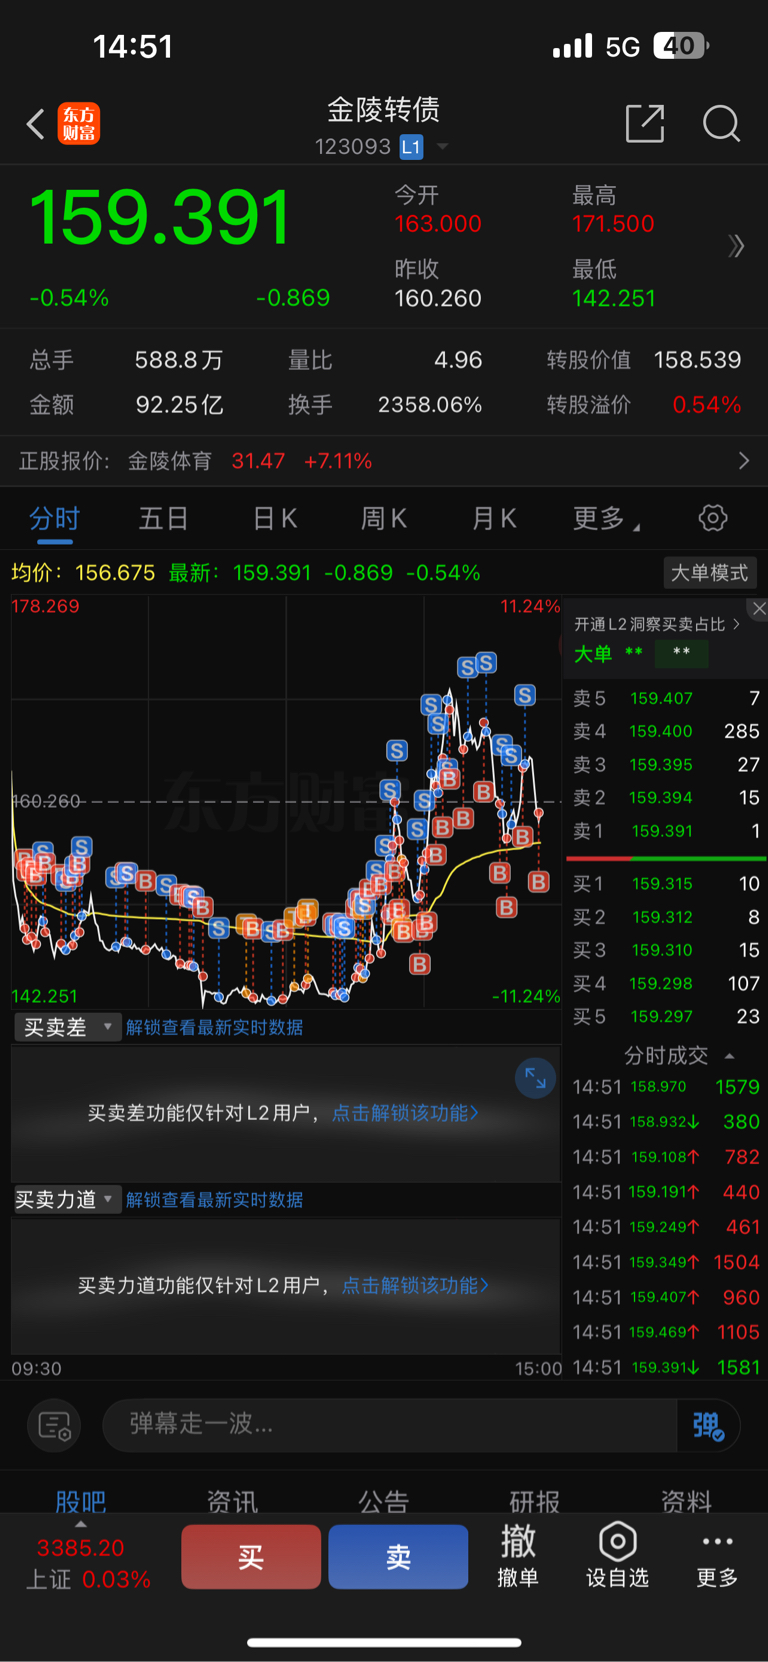
Task: Switch to the 分时 chart tab
Action: (54, 518)
